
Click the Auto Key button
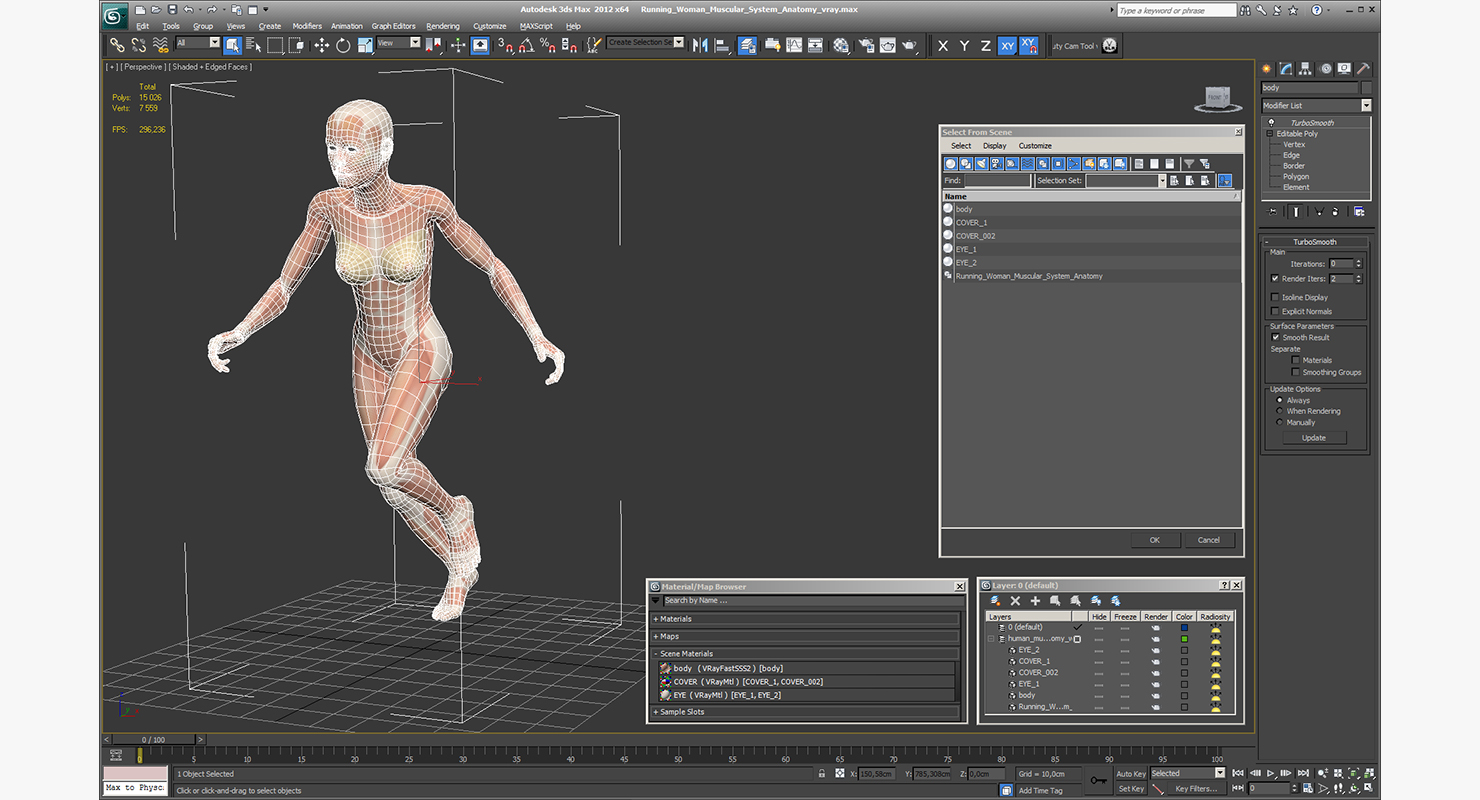click(1131, 774)
